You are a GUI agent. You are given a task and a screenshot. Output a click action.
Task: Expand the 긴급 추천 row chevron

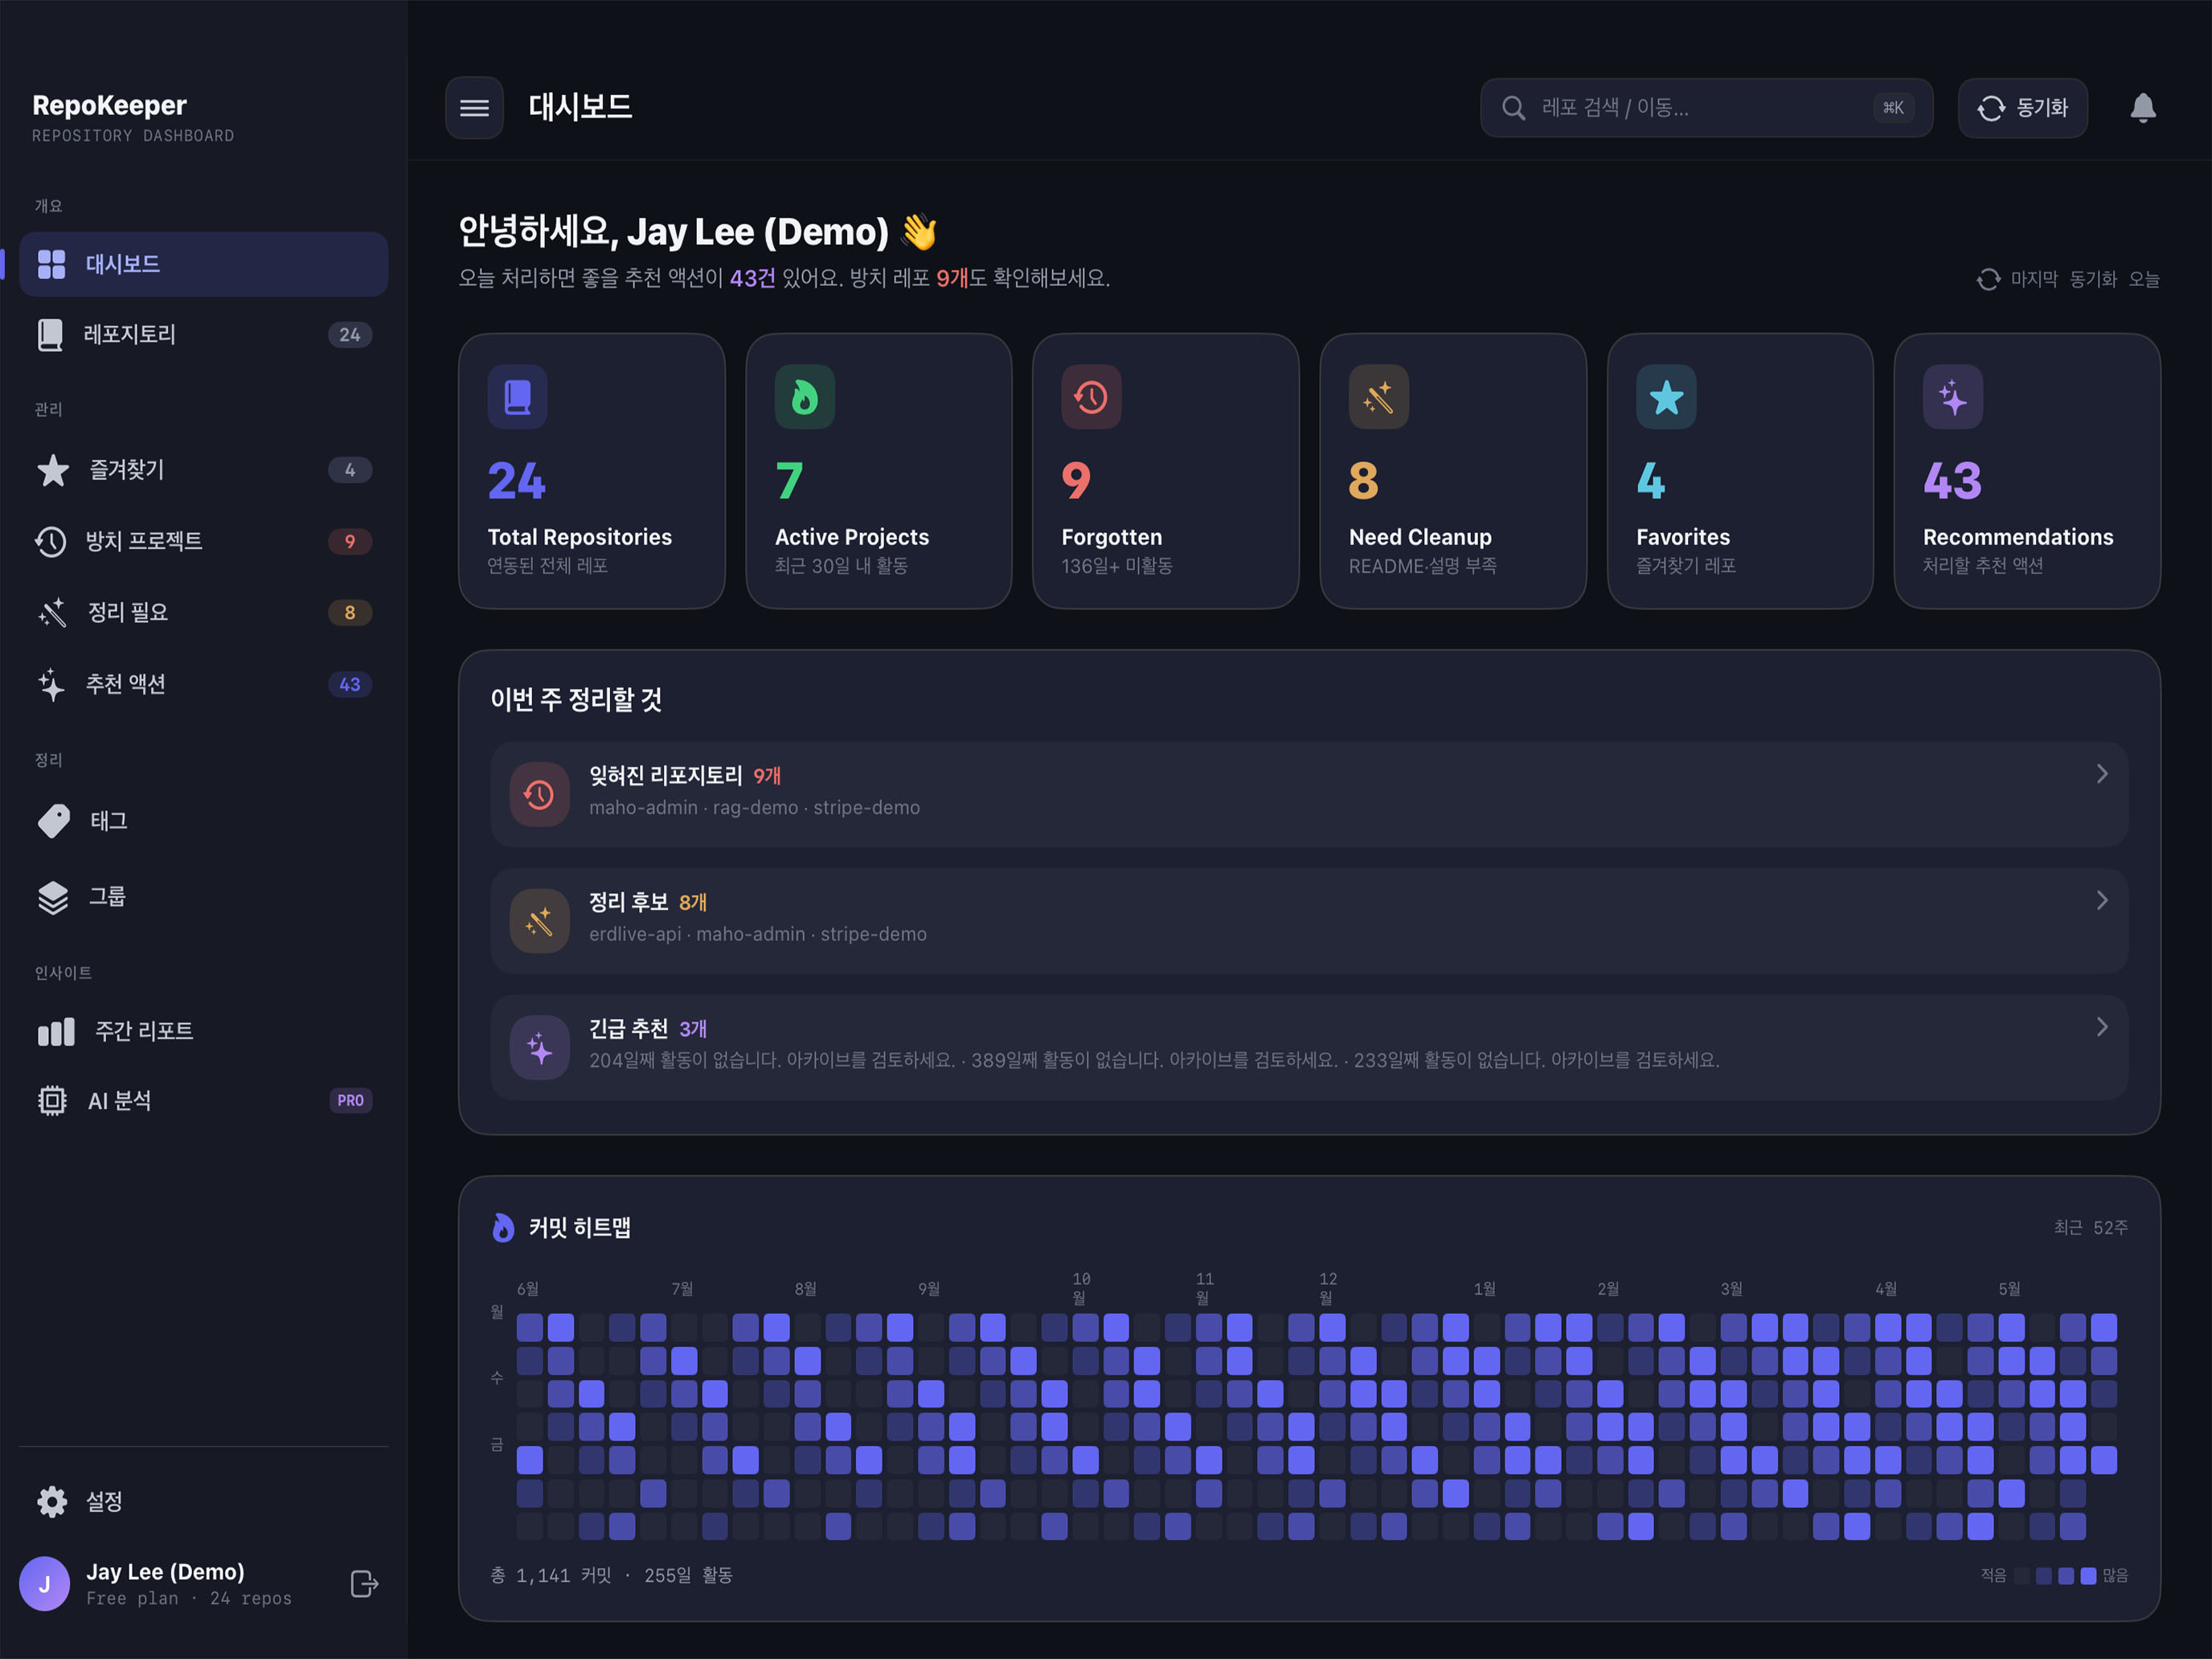[2102, 1027]
